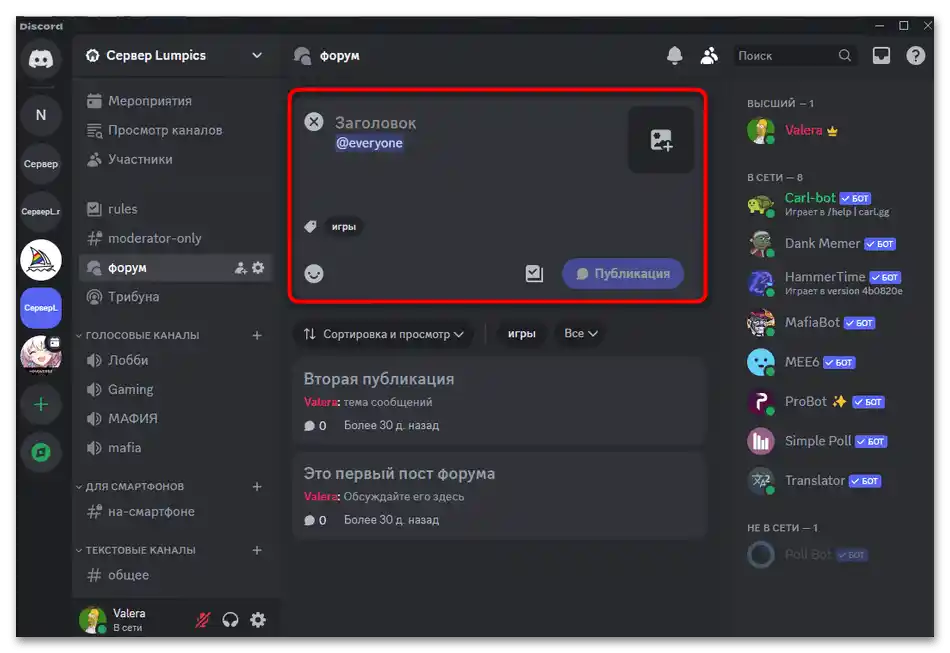Open the emoji picker in the post composer
Viewport: 950px width, 653px height.
coord(314,273)
